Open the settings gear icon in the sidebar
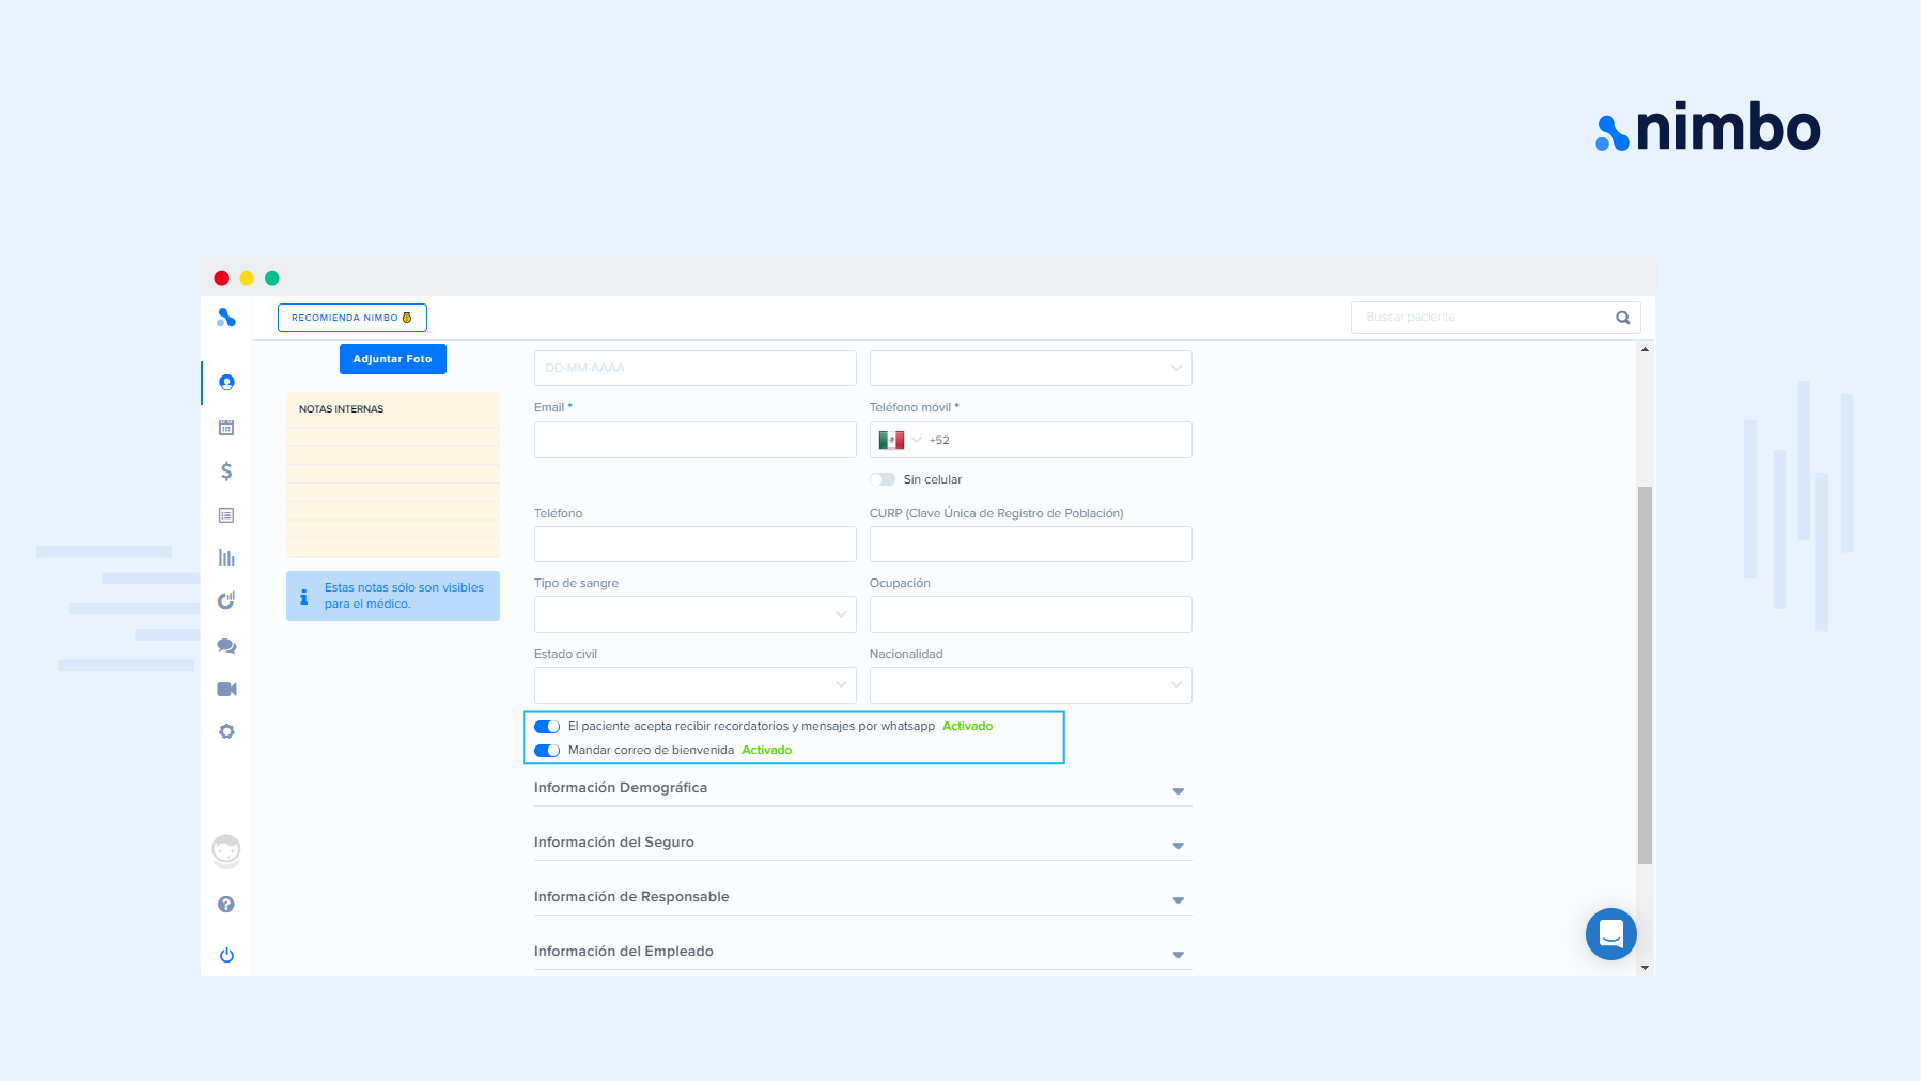Viewport: 1921px width, 1081px height. coord(227,732)
